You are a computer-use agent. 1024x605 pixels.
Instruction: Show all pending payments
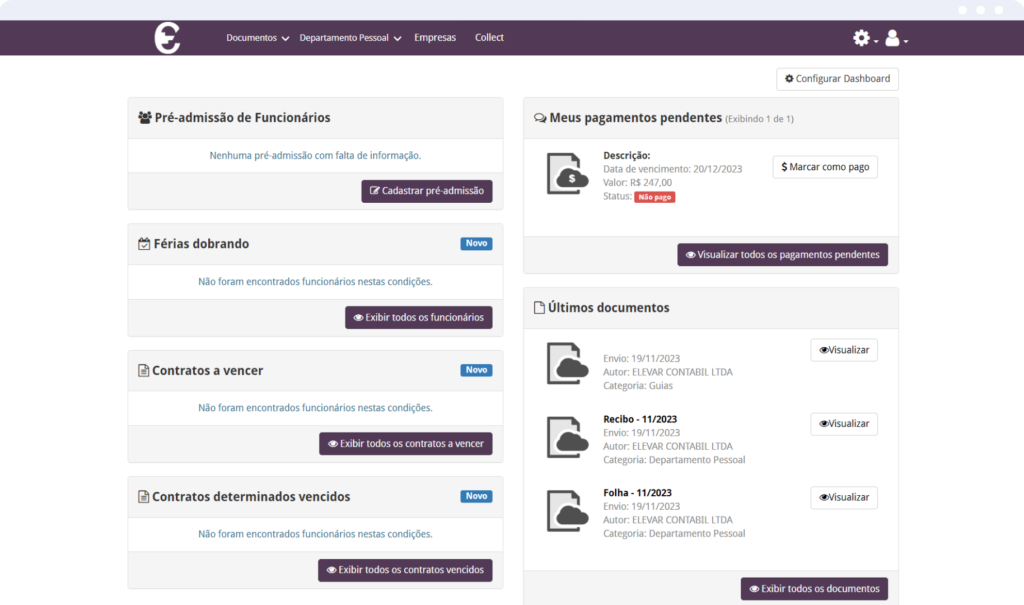pyautogui.click(x=782, y=255)
